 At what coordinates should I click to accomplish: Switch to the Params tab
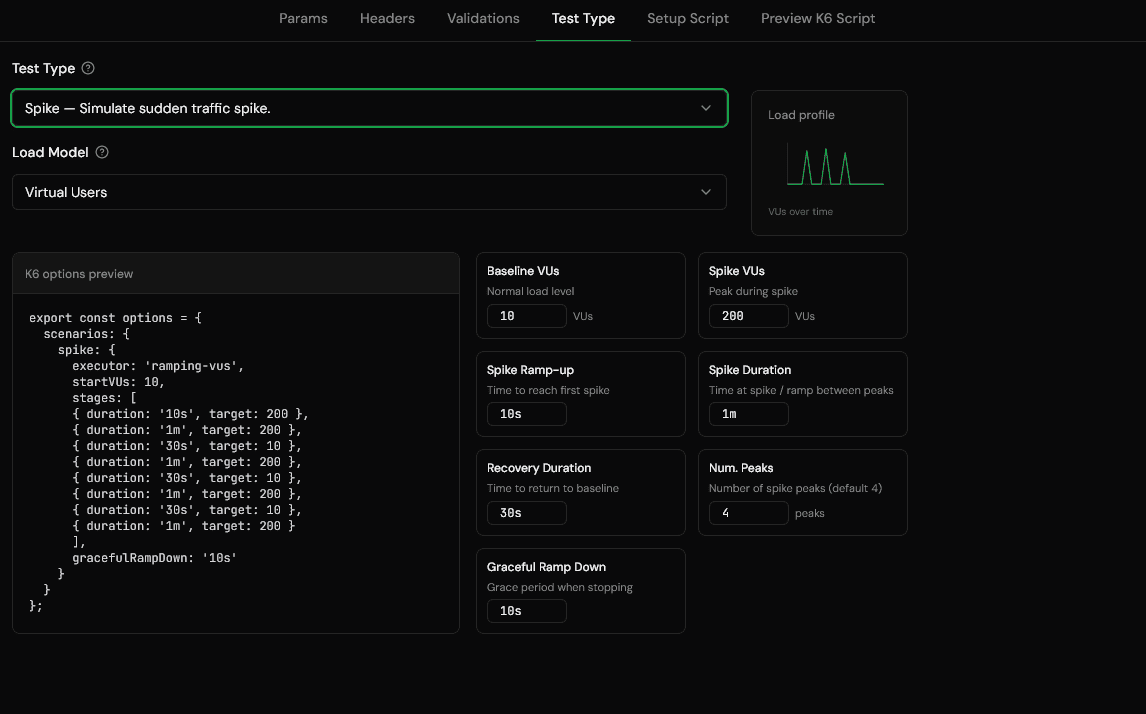click(x=303, y=18)
